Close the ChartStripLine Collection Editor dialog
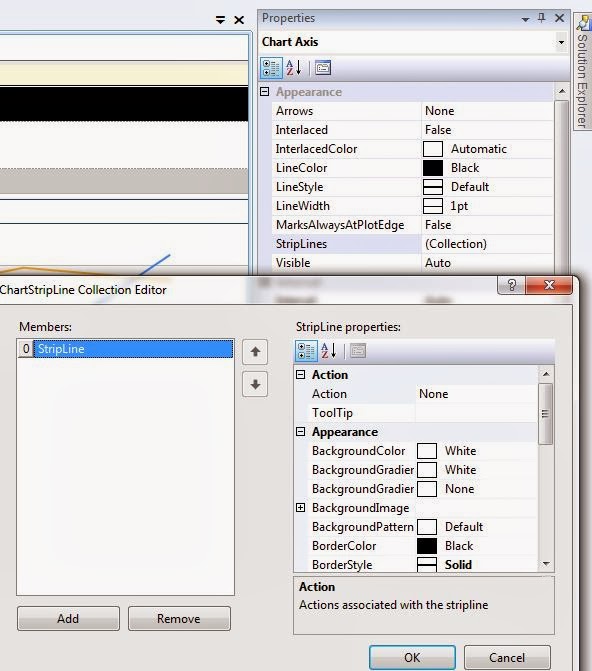592x671 pixels. pos(549,285)
